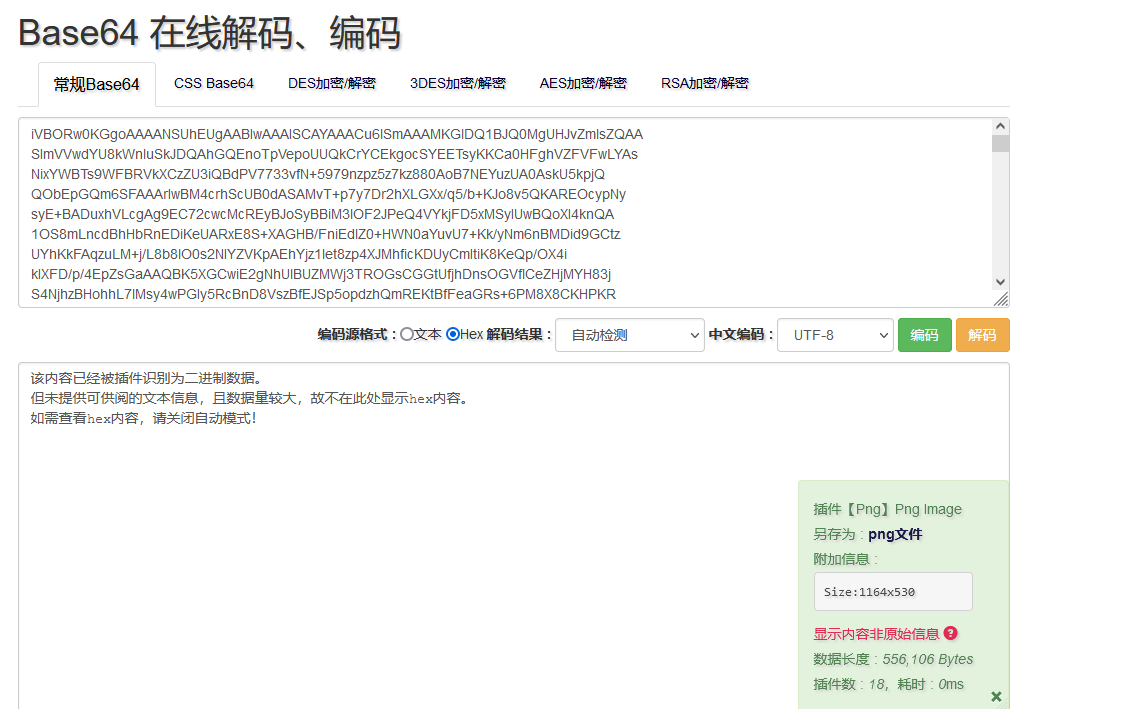Click the orange 解码 button
Viewport: 1145px width, 709px height.
point(982,335)
